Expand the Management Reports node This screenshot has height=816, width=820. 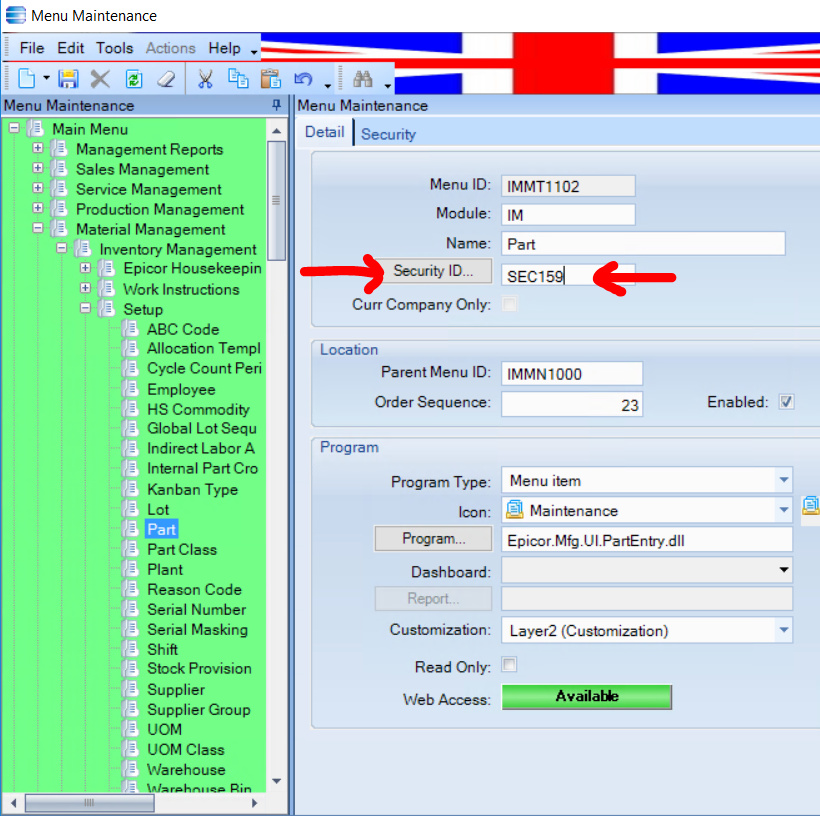38,148
